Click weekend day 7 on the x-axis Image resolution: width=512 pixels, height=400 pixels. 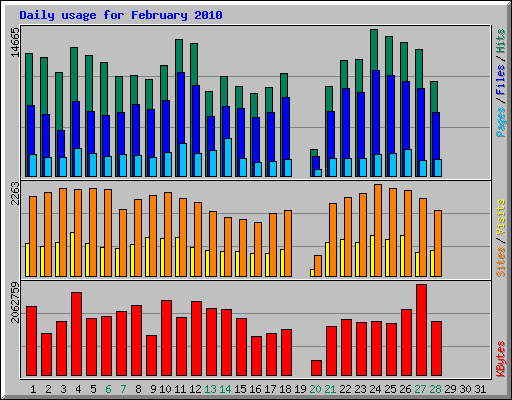coord(123,389)
